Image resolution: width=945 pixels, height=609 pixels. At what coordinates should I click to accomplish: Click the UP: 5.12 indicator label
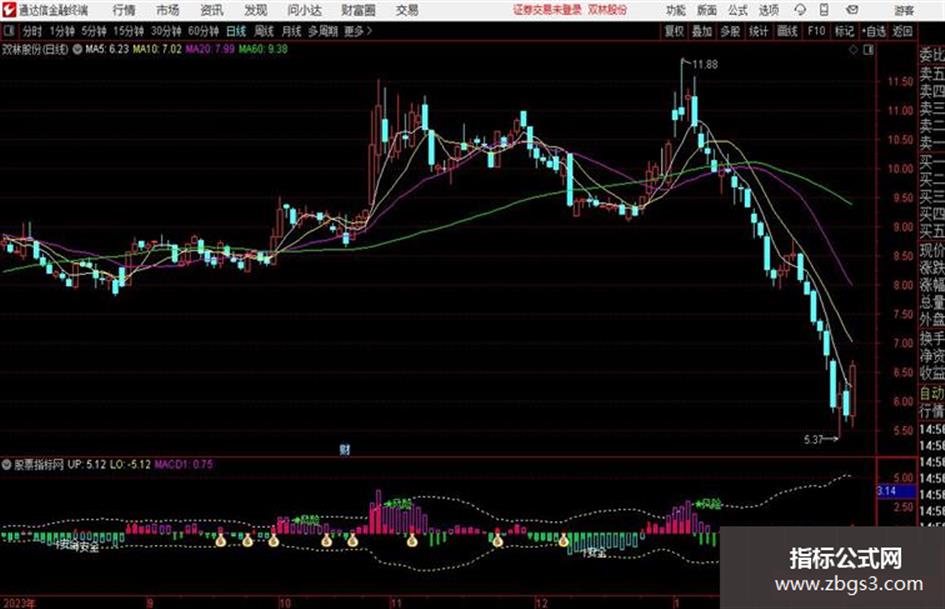[x=87, y=464]
